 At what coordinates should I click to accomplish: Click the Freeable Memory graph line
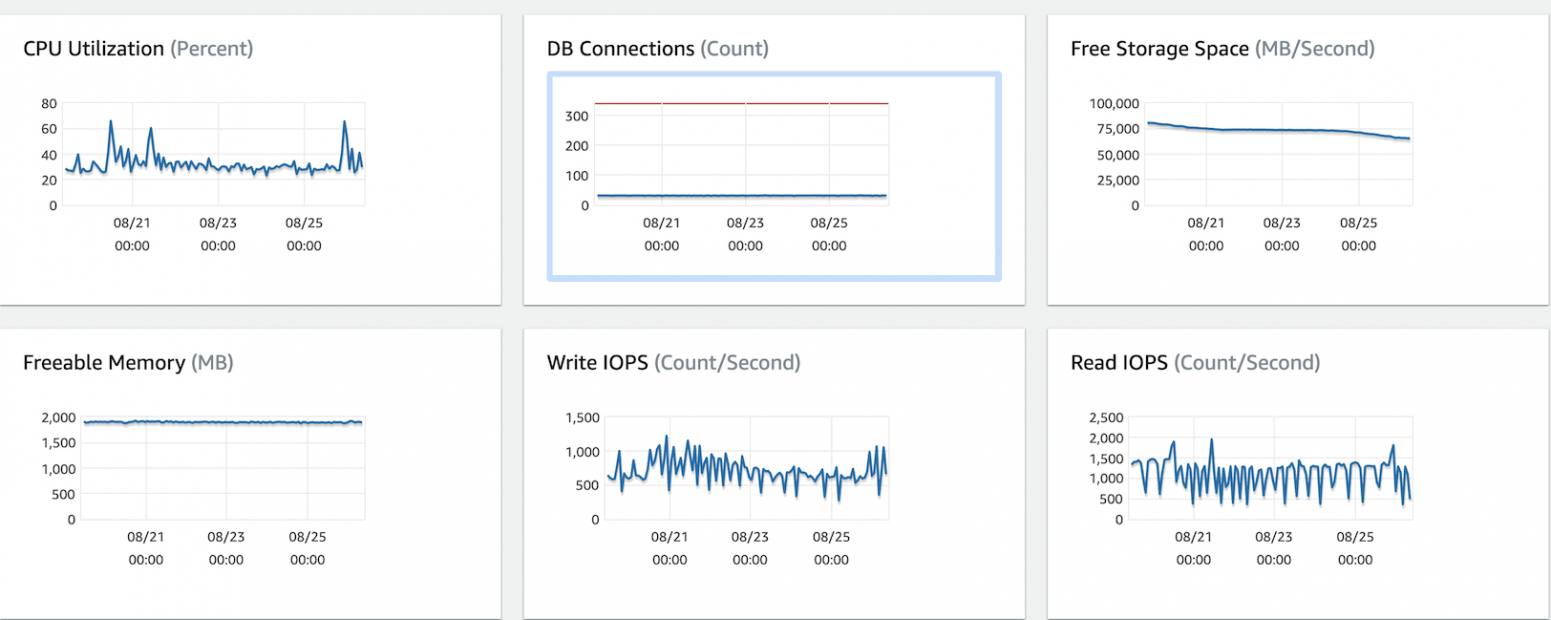click(222, 422)
